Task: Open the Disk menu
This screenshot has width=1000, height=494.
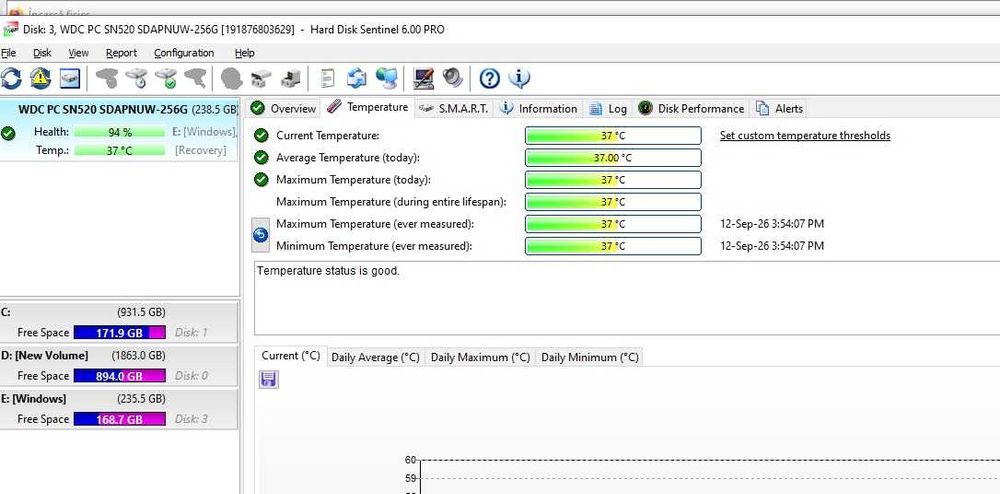Action: [42, 53]
